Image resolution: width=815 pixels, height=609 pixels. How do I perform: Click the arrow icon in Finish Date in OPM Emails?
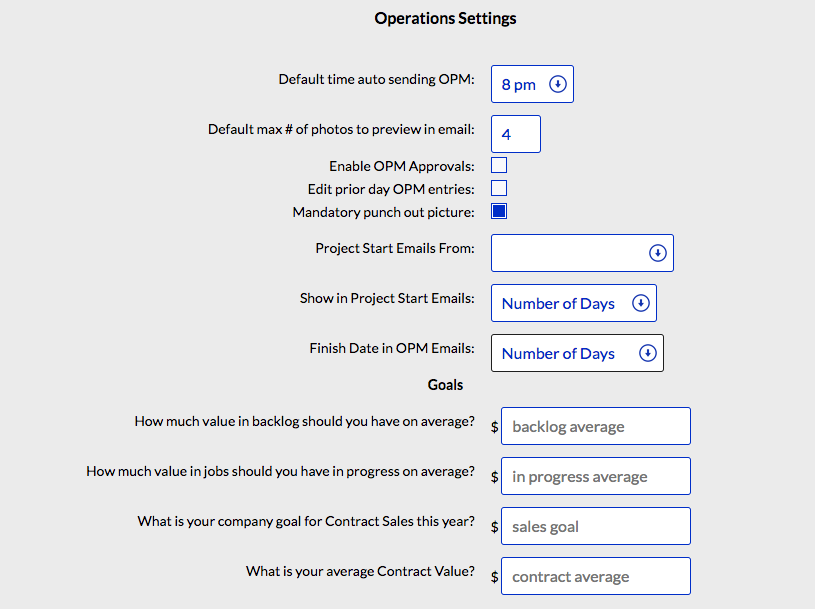point(648,353)
